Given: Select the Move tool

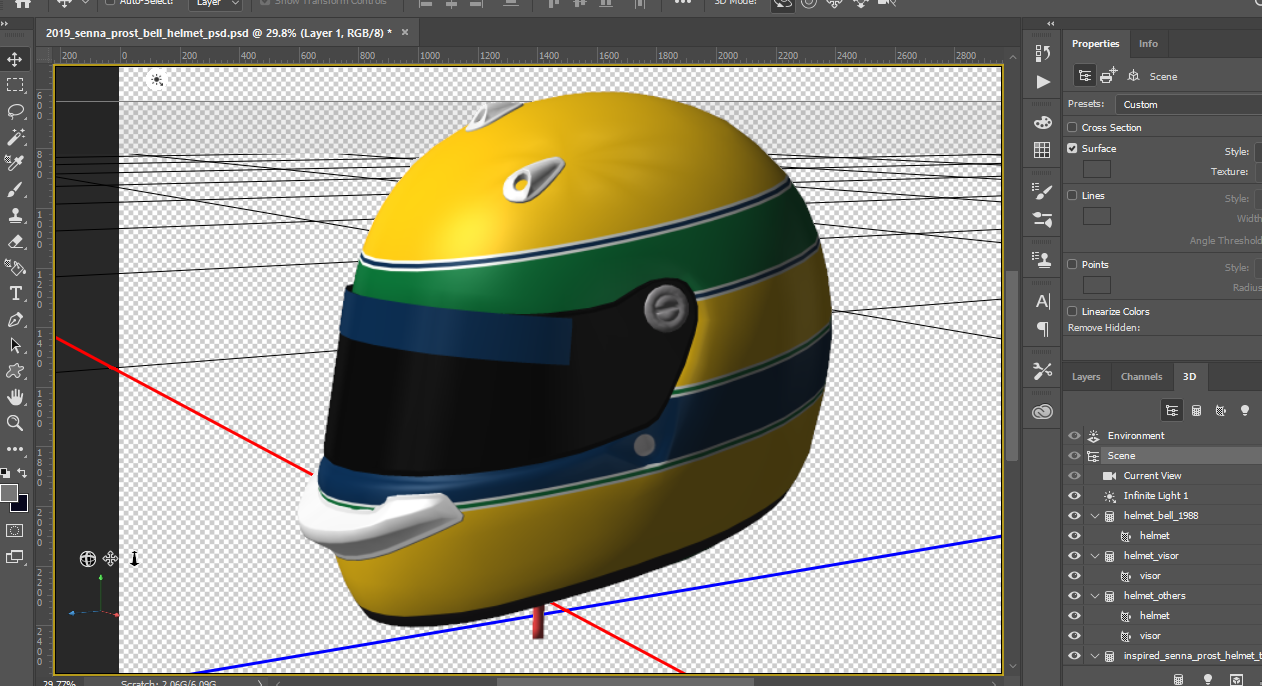Looking at the screenshot, I should click(x=15, y=60).
